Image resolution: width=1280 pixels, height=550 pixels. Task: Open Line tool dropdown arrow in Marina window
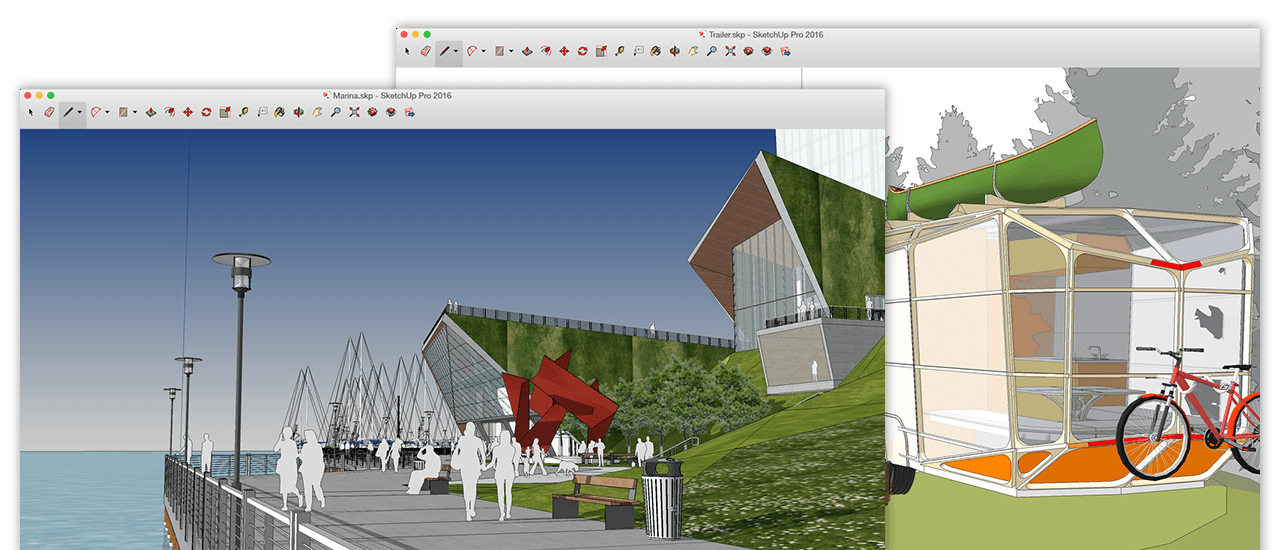79,112
